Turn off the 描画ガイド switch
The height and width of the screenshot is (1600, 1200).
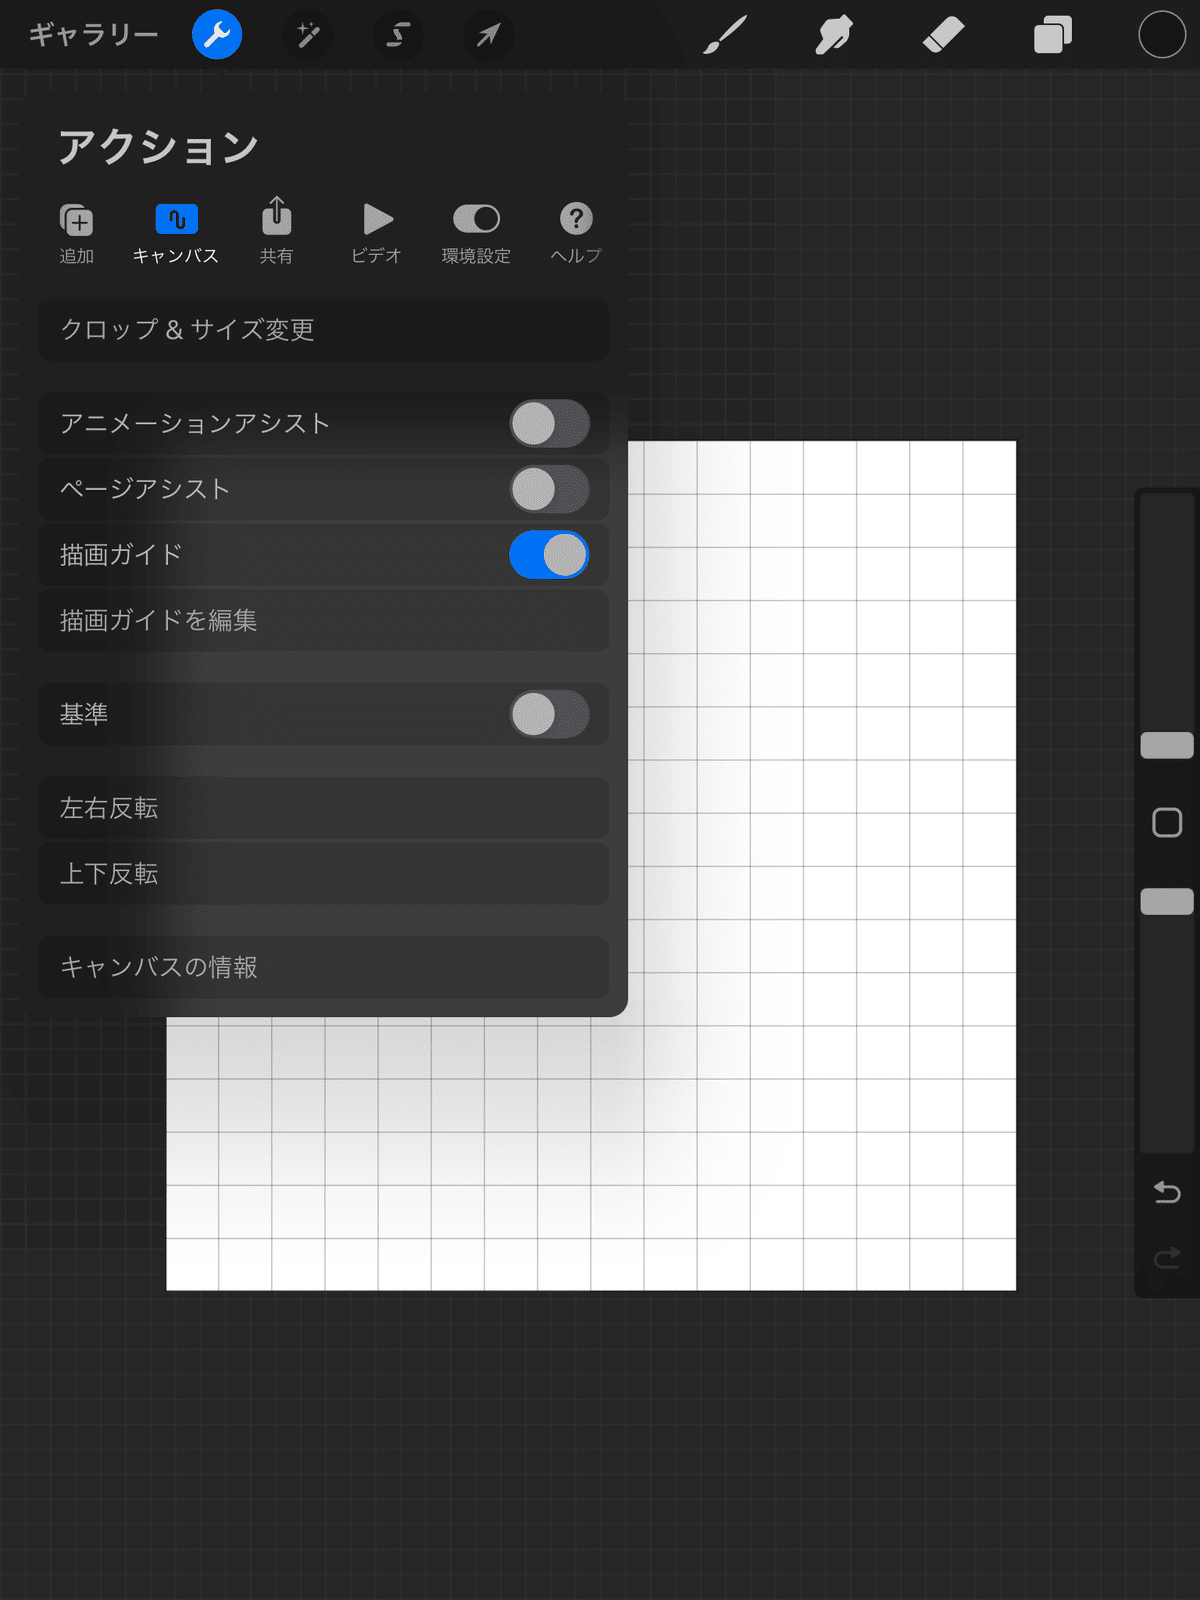tap(549, 555)
